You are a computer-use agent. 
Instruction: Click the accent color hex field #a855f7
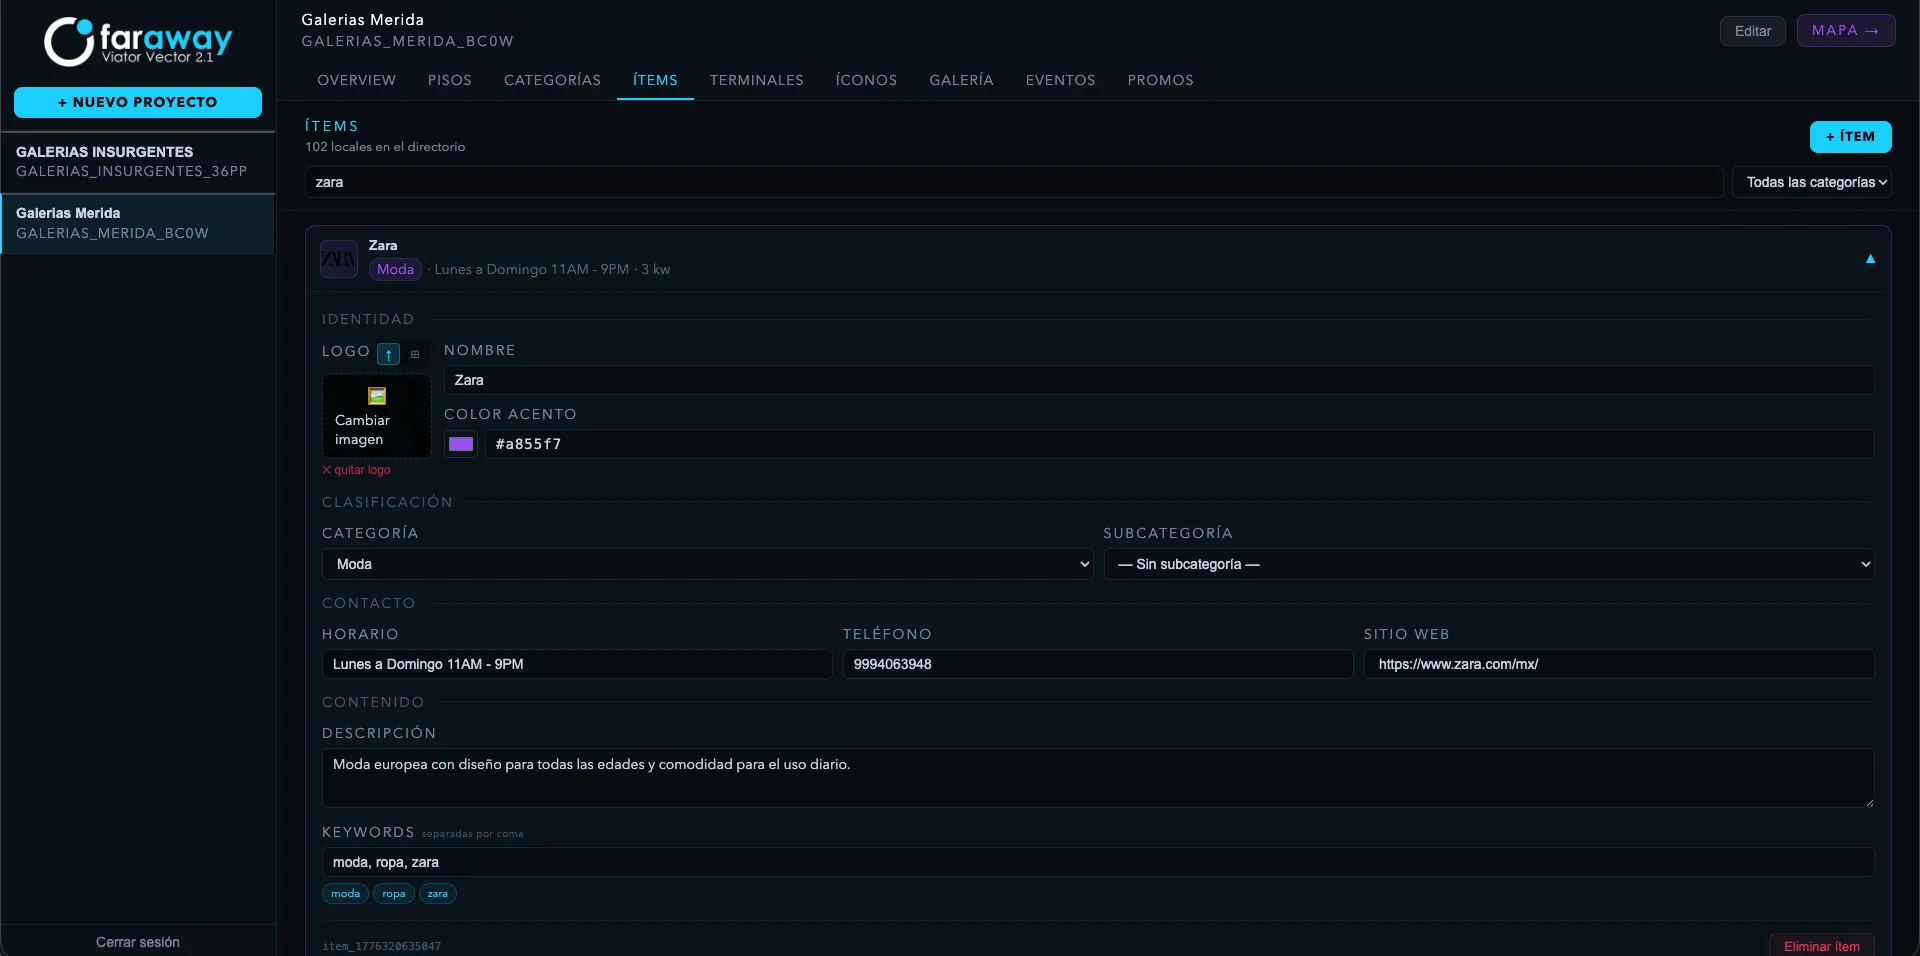pos(1180,444)
